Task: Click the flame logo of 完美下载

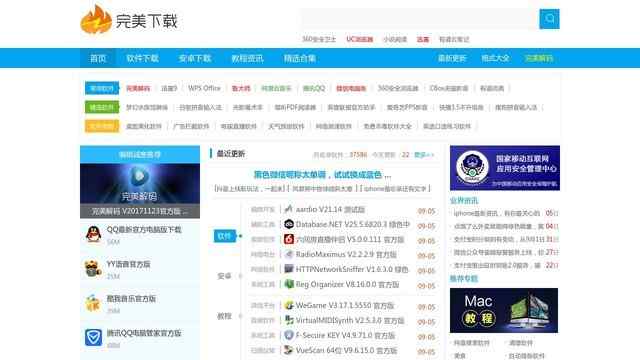Action: click(x=96, y=19)
